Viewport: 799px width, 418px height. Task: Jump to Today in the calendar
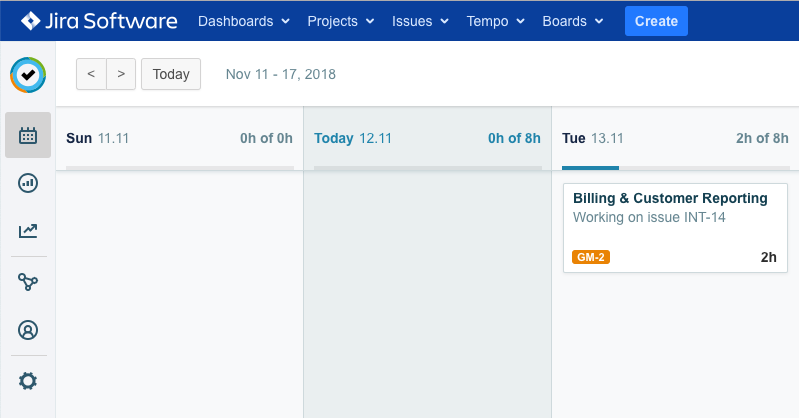[x=171, y=74]
